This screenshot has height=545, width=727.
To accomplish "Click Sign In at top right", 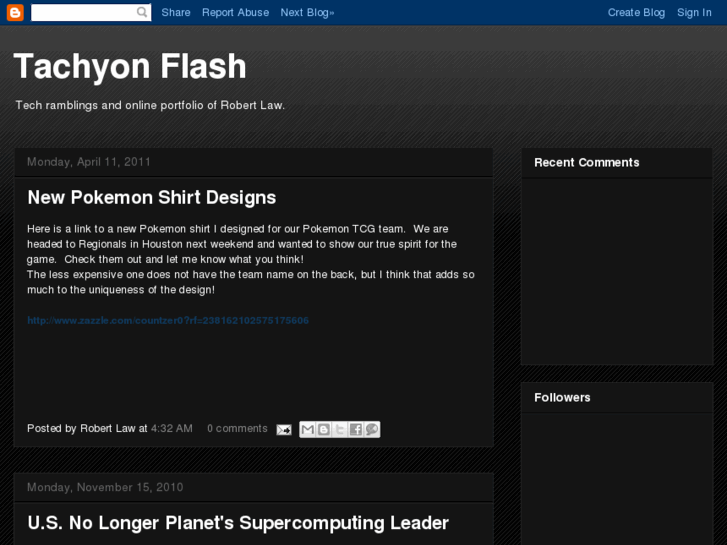I will click(x=694, y=13).
